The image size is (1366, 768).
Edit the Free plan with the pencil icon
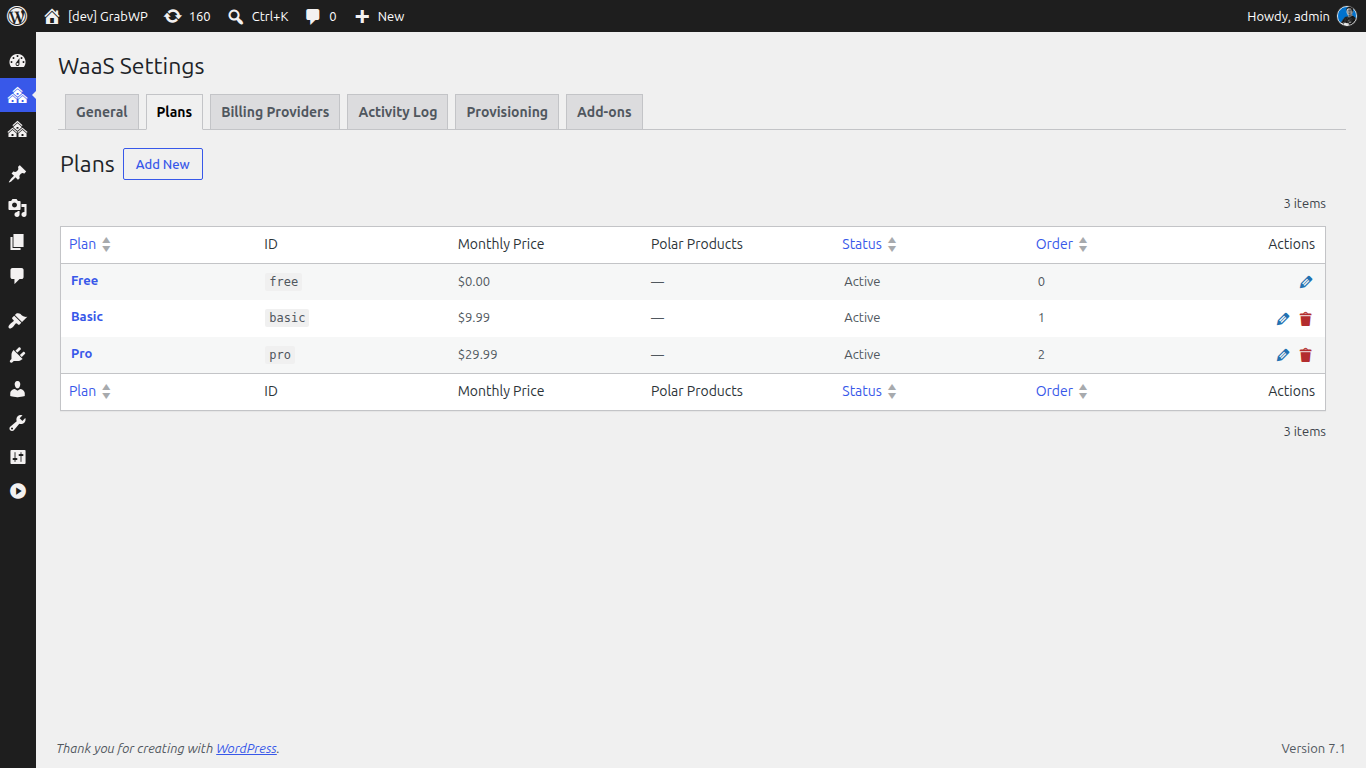pos(1306,282)
